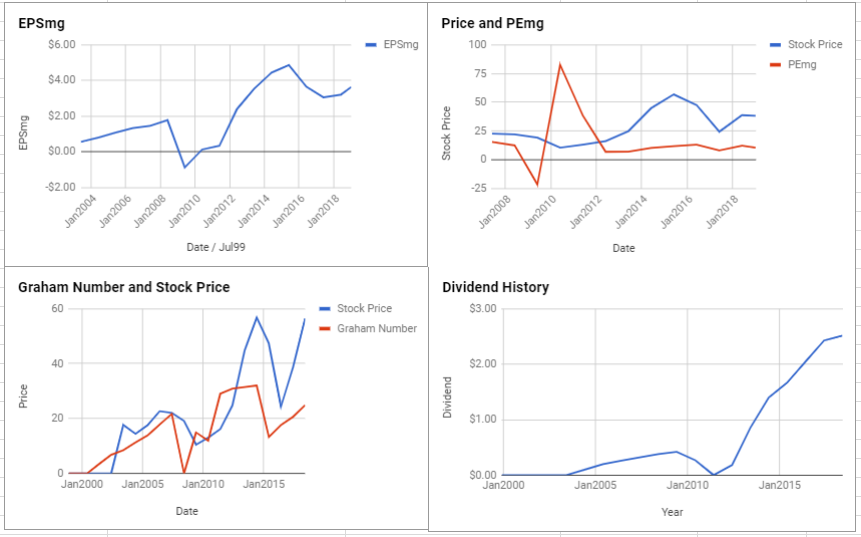Click the Date / Jul99 axis title
This screenshot has height=537, width=861.
(216, 247)
